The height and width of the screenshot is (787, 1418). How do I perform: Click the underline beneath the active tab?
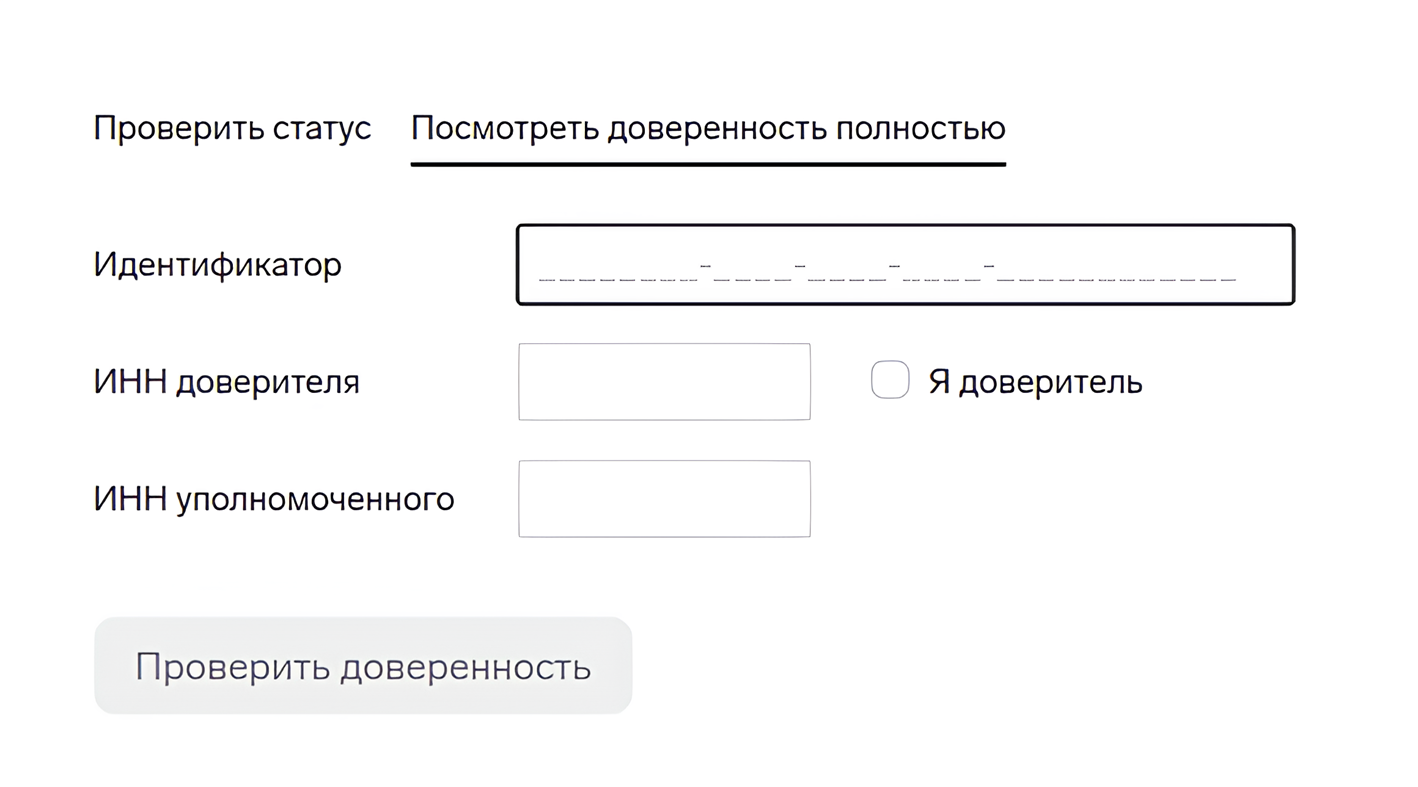click(x=708, y=164)
